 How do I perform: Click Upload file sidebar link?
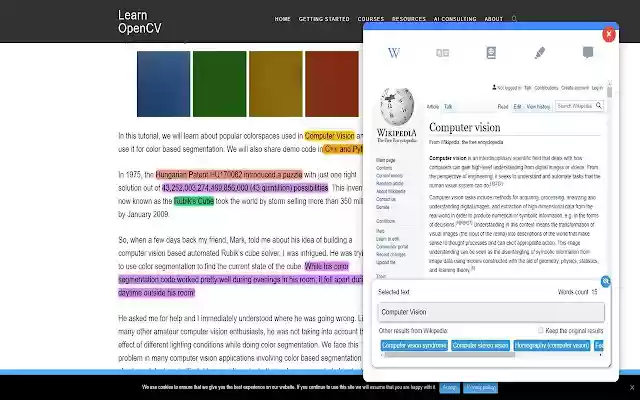tap(386, 262)
